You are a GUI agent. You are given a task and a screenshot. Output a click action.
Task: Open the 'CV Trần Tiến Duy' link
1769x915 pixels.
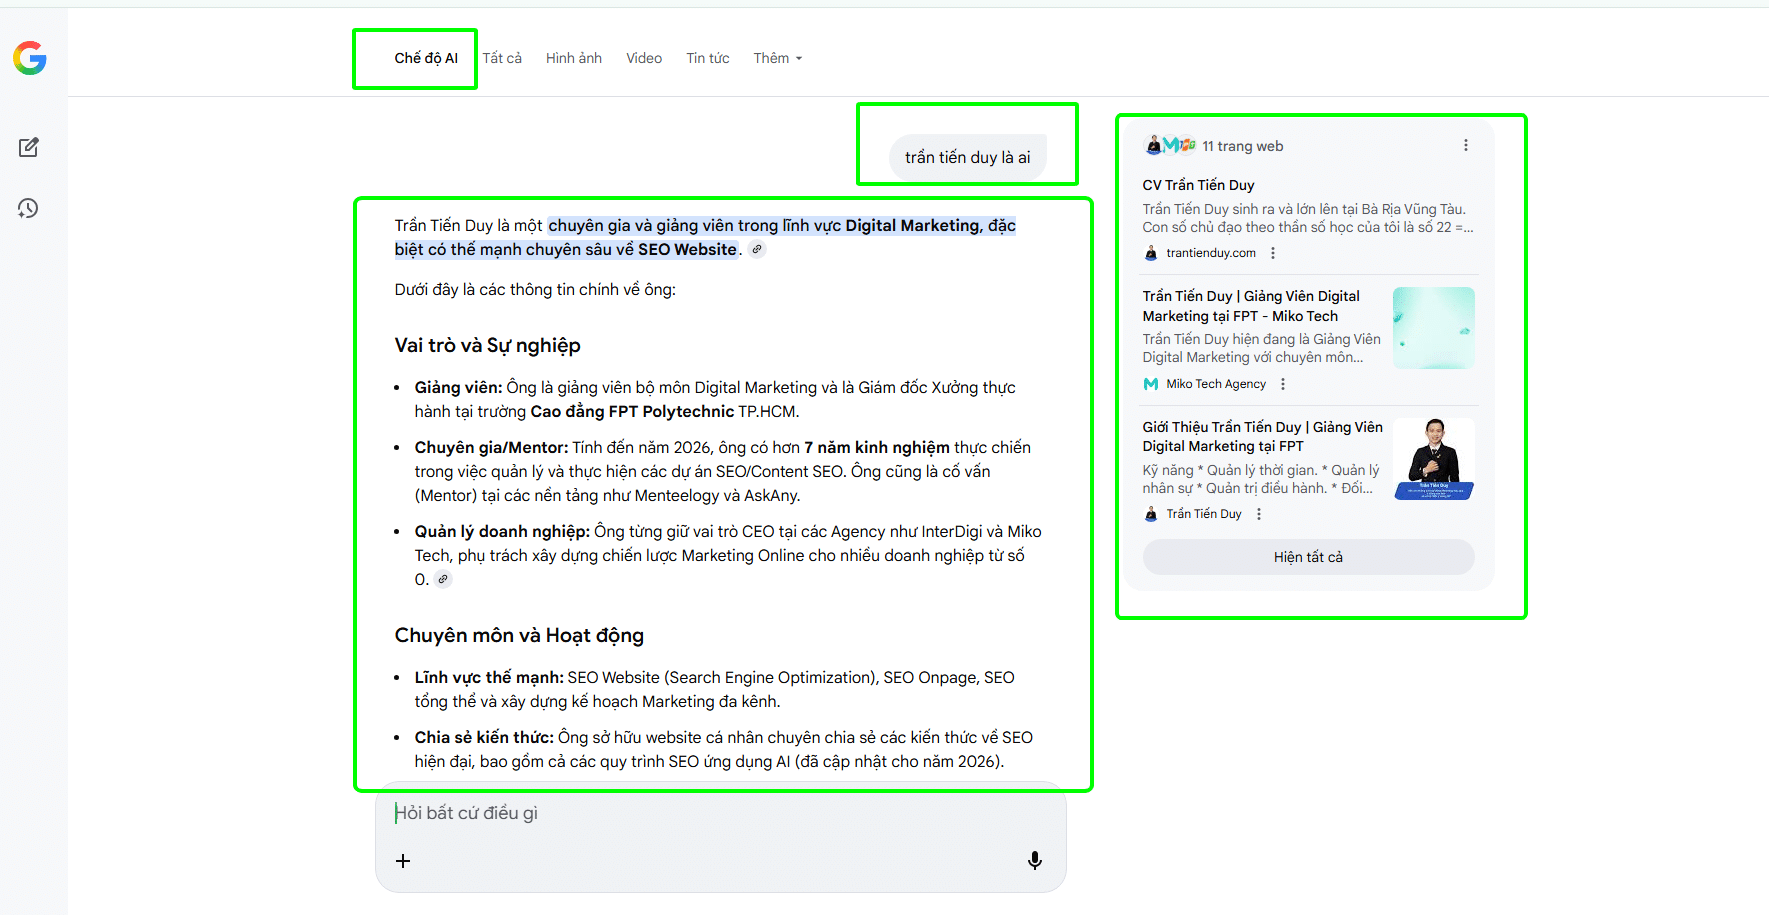1198,184
